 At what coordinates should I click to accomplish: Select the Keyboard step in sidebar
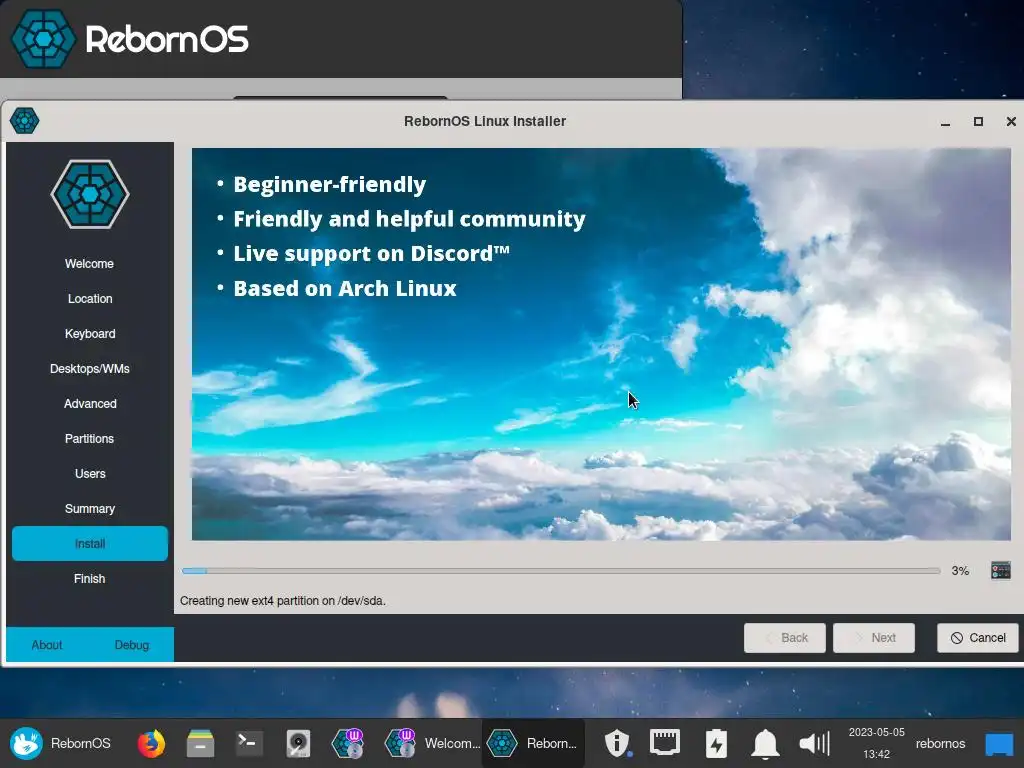89,334
